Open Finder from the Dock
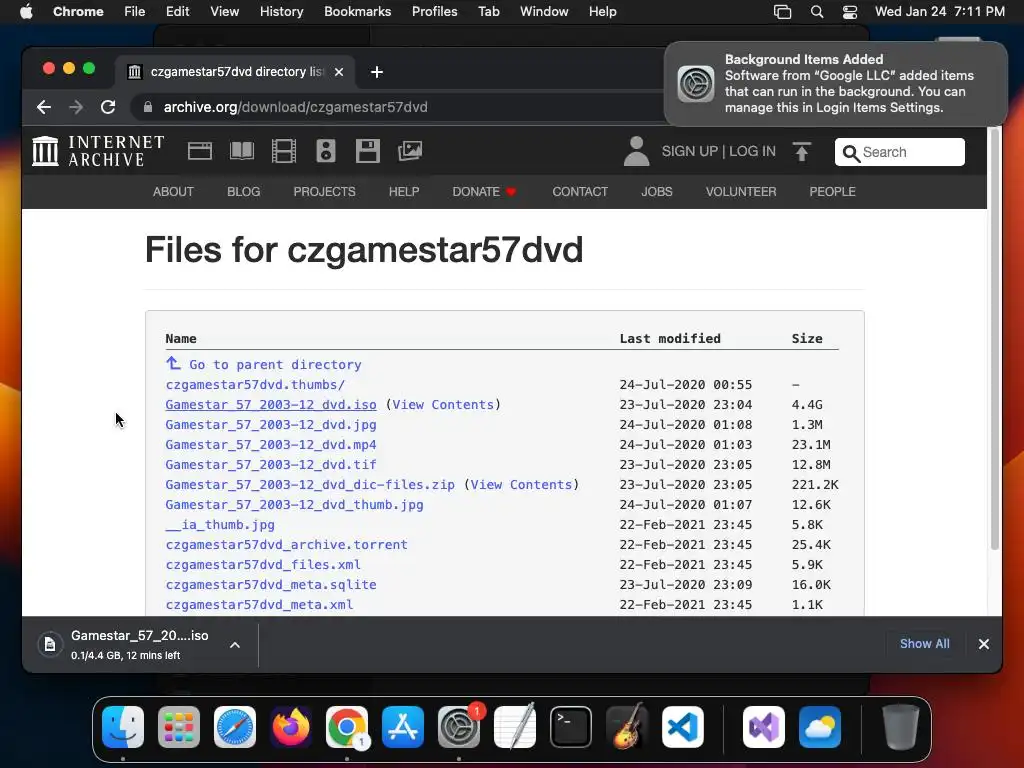 pyautogui.click(x=123, y=727)
